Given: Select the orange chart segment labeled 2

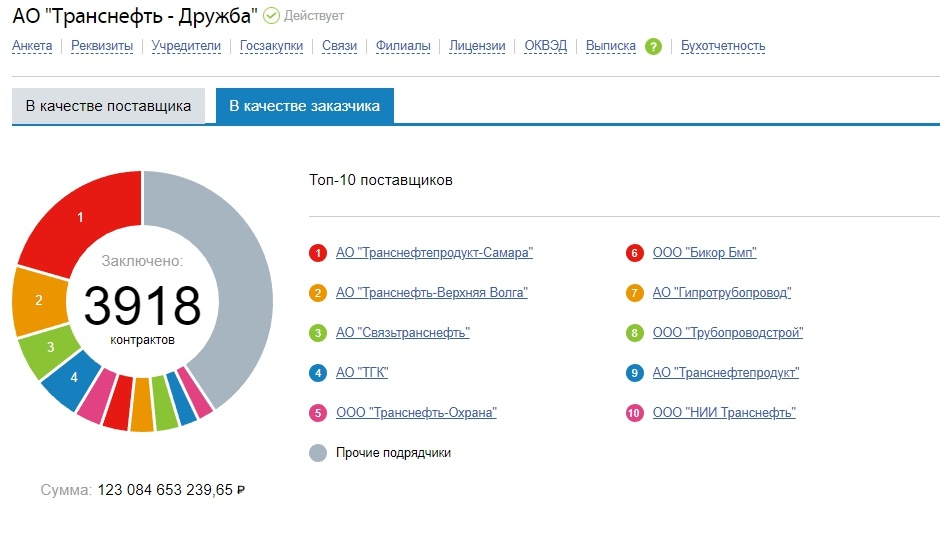Looking at the screenshot, I should click(x=40, y=300).
